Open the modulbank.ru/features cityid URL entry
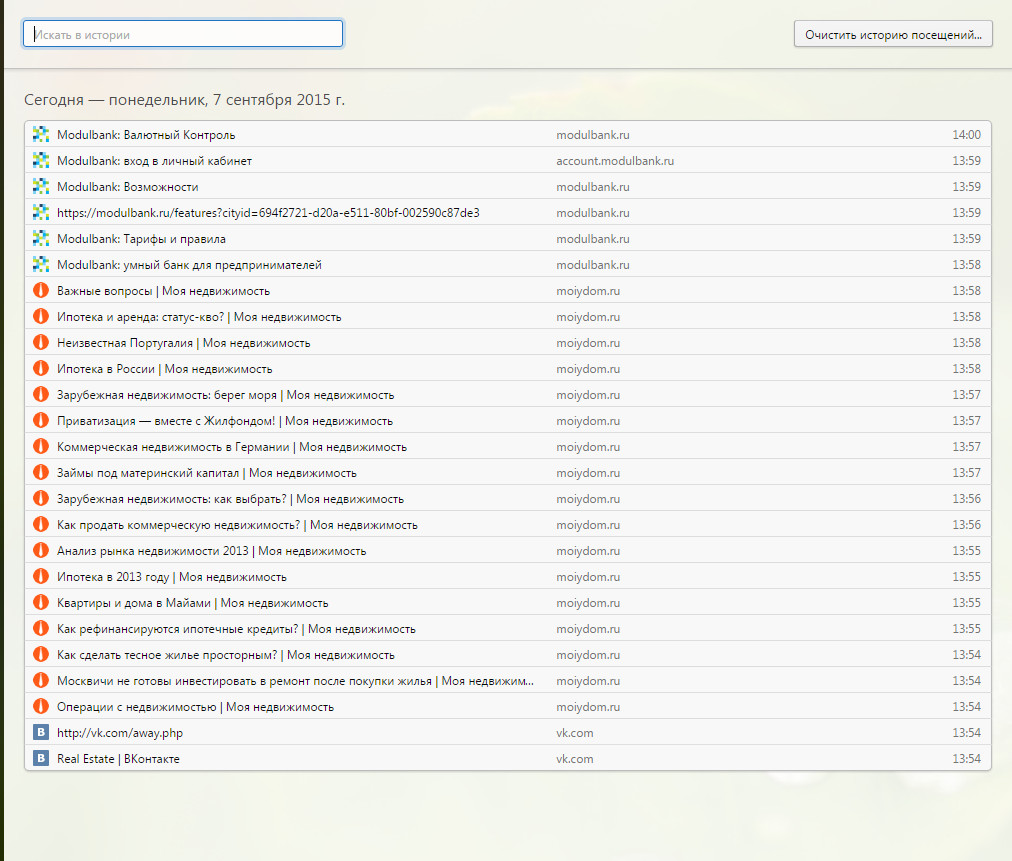Image resolution: width=1012 pixels, height=861 pixels. [268, 213]
